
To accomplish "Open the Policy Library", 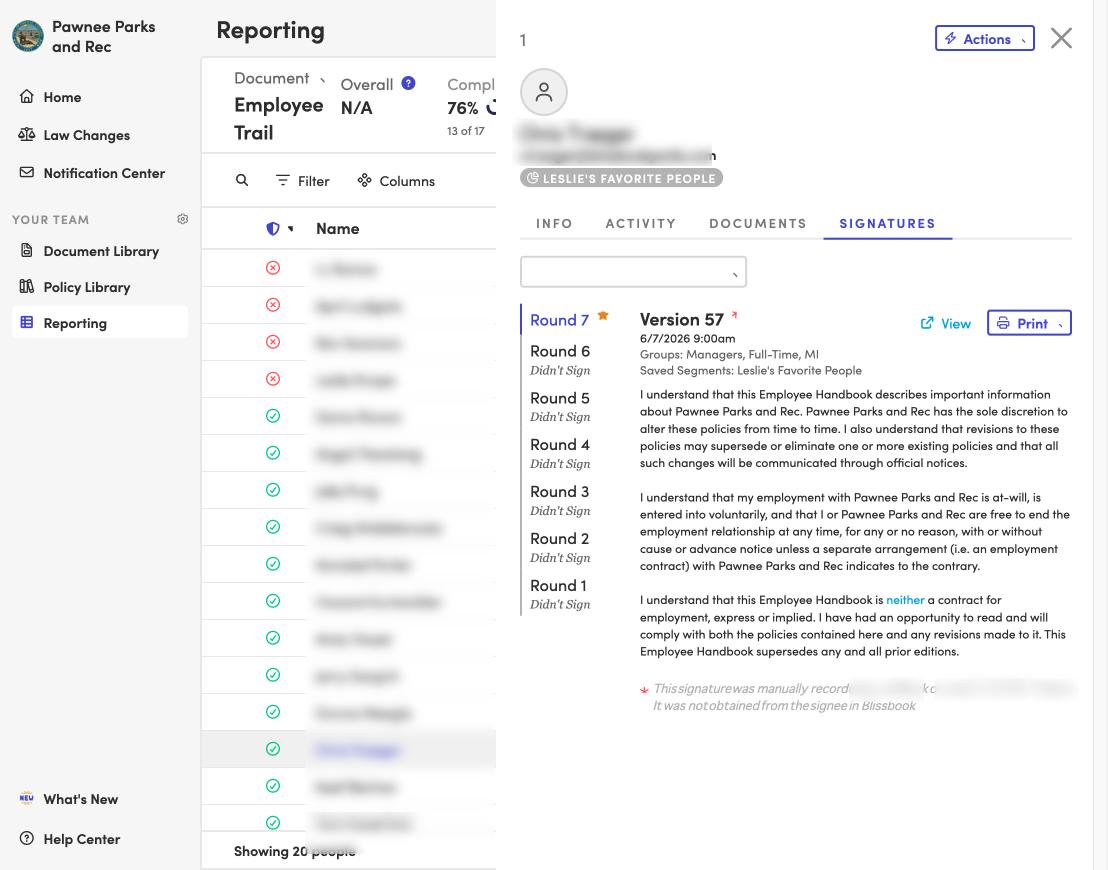I will [75, 287].
